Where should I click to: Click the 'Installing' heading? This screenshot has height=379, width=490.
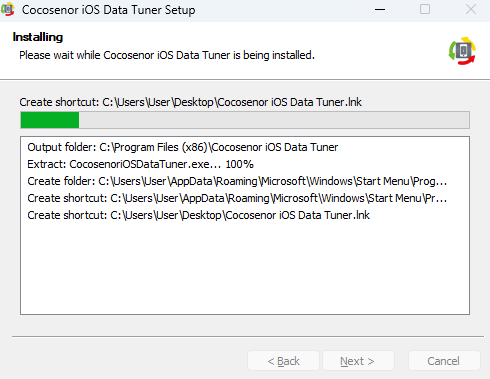click(38, 37)
